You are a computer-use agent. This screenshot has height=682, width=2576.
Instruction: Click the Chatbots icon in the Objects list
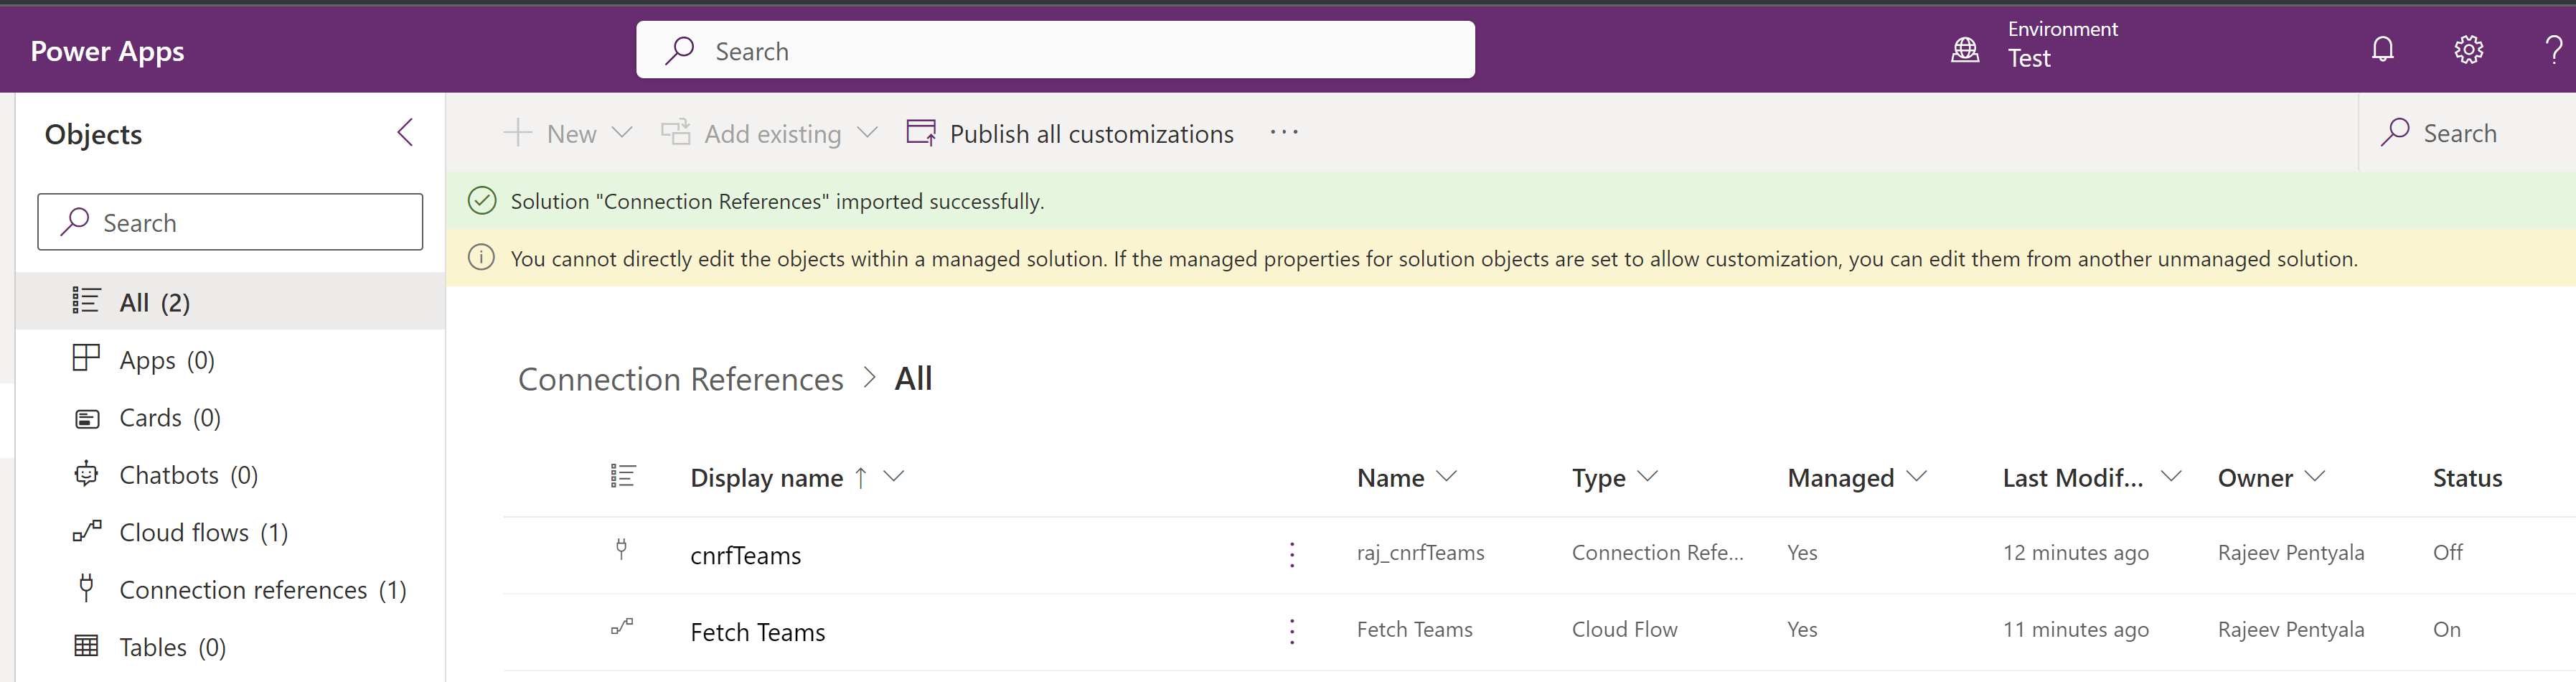[x=86, y=473]
